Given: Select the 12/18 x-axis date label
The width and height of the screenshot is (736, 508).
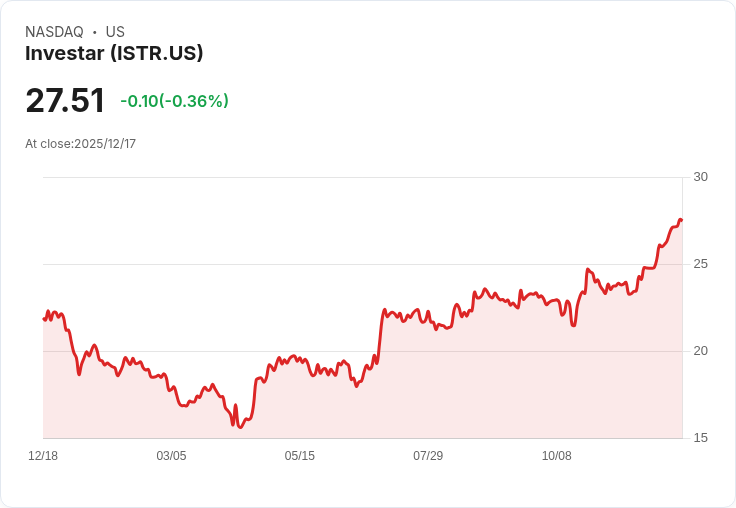Looking at the screenshot, I should (x=43, y=456).
